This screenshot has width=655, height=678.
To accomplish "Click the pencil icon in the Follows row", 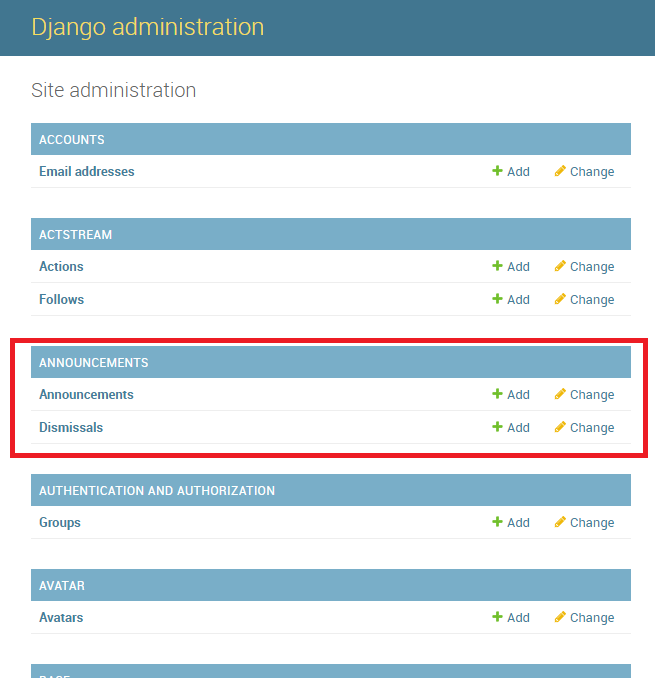I will 560,299.
